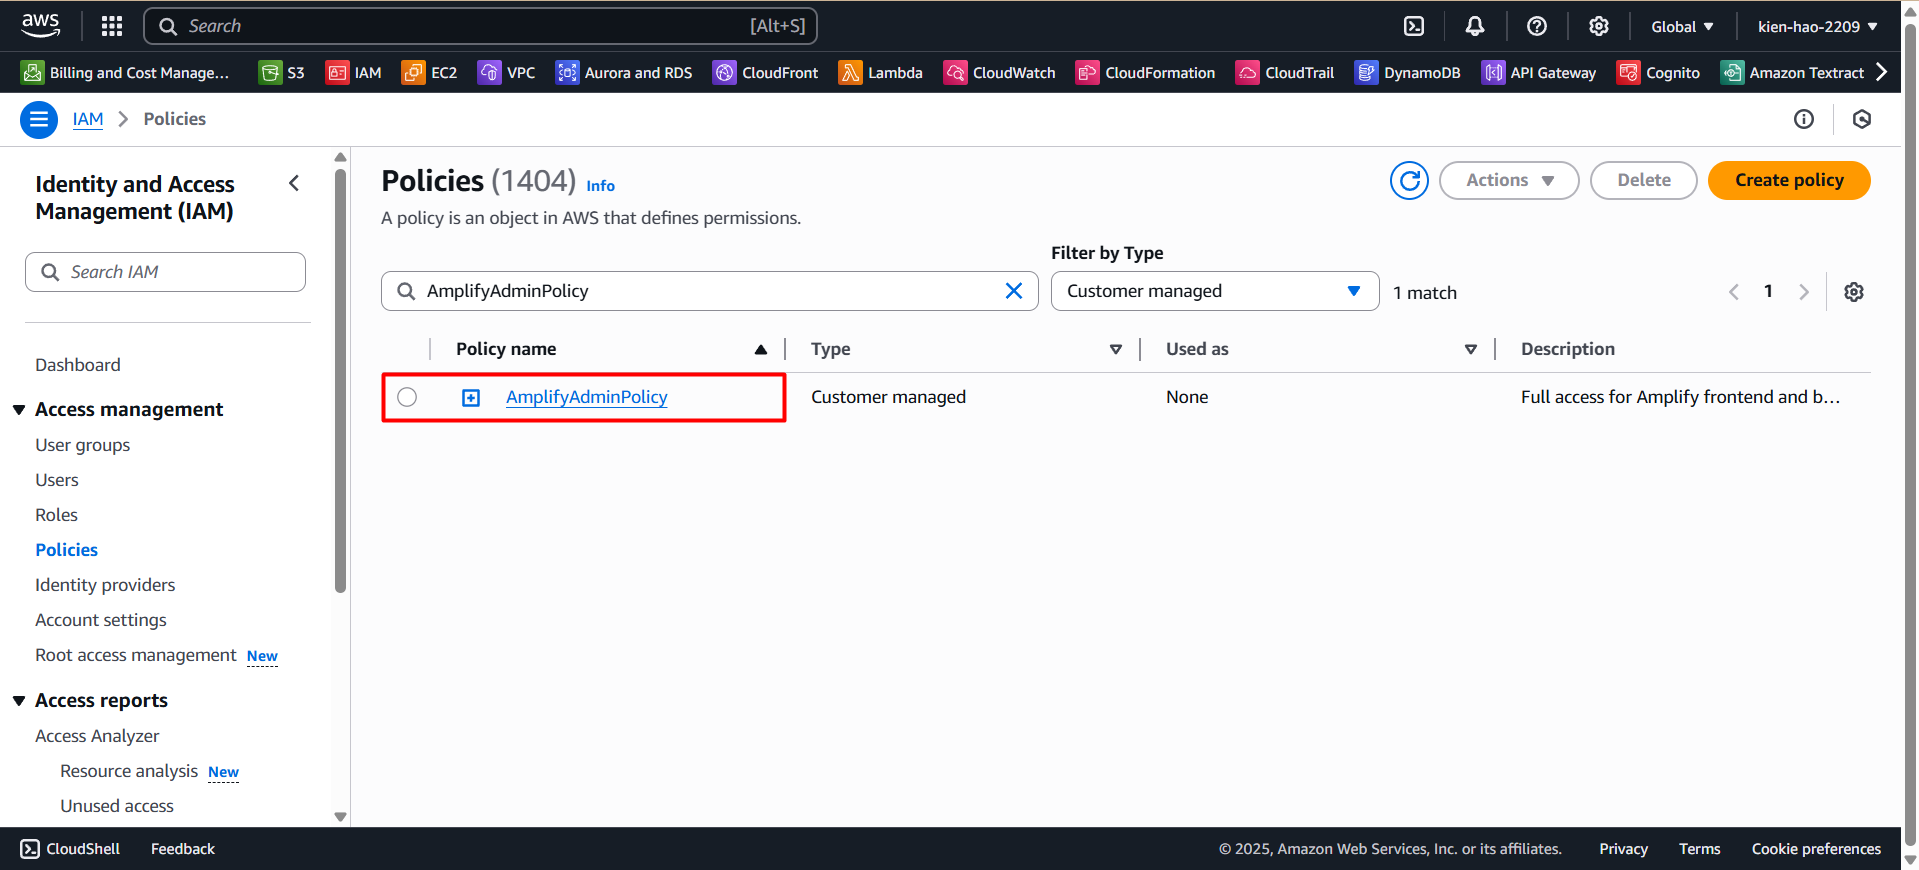
Task: Open AWS CloudShell icon in top bar
Action: coord(1414,26)
